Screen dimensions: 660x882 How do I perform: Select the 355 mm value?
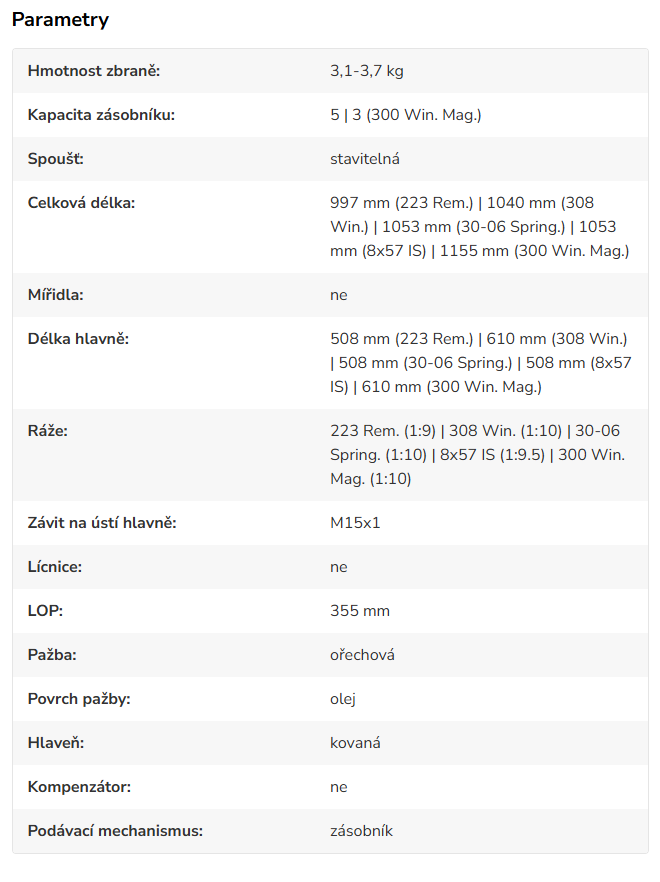tap(360, 610)
